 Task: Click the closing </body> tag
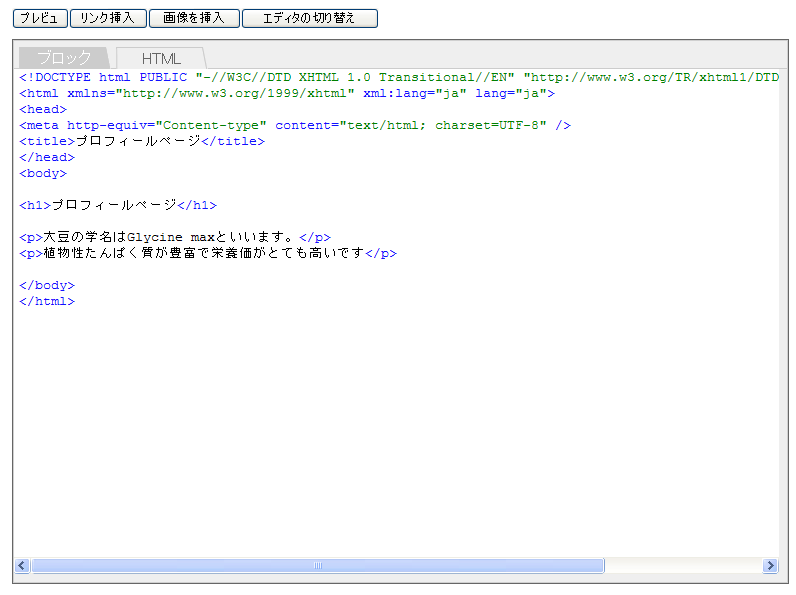pos(47,285)
